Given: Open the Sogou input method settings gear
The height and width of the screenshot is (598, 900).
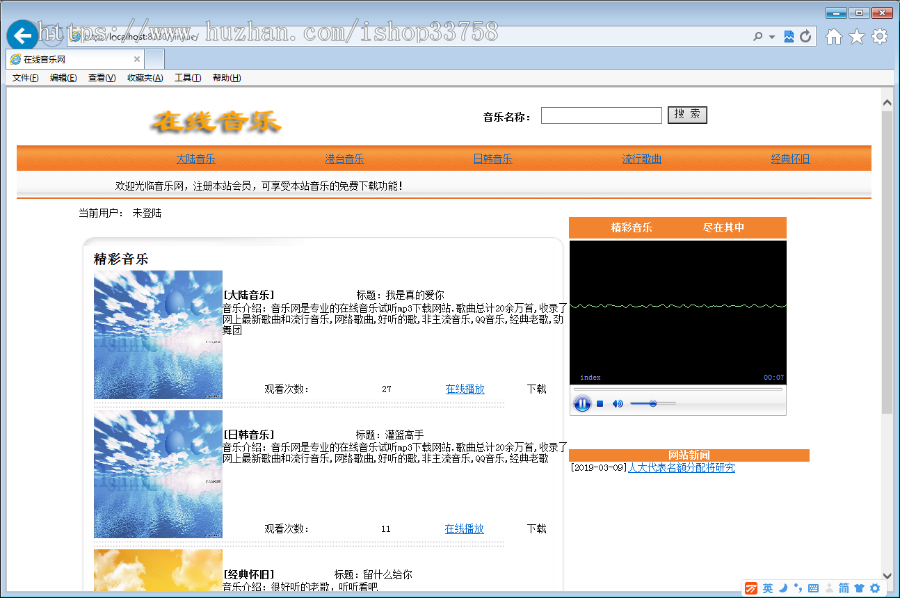Looking at the screenshot, I should [875, 588].
